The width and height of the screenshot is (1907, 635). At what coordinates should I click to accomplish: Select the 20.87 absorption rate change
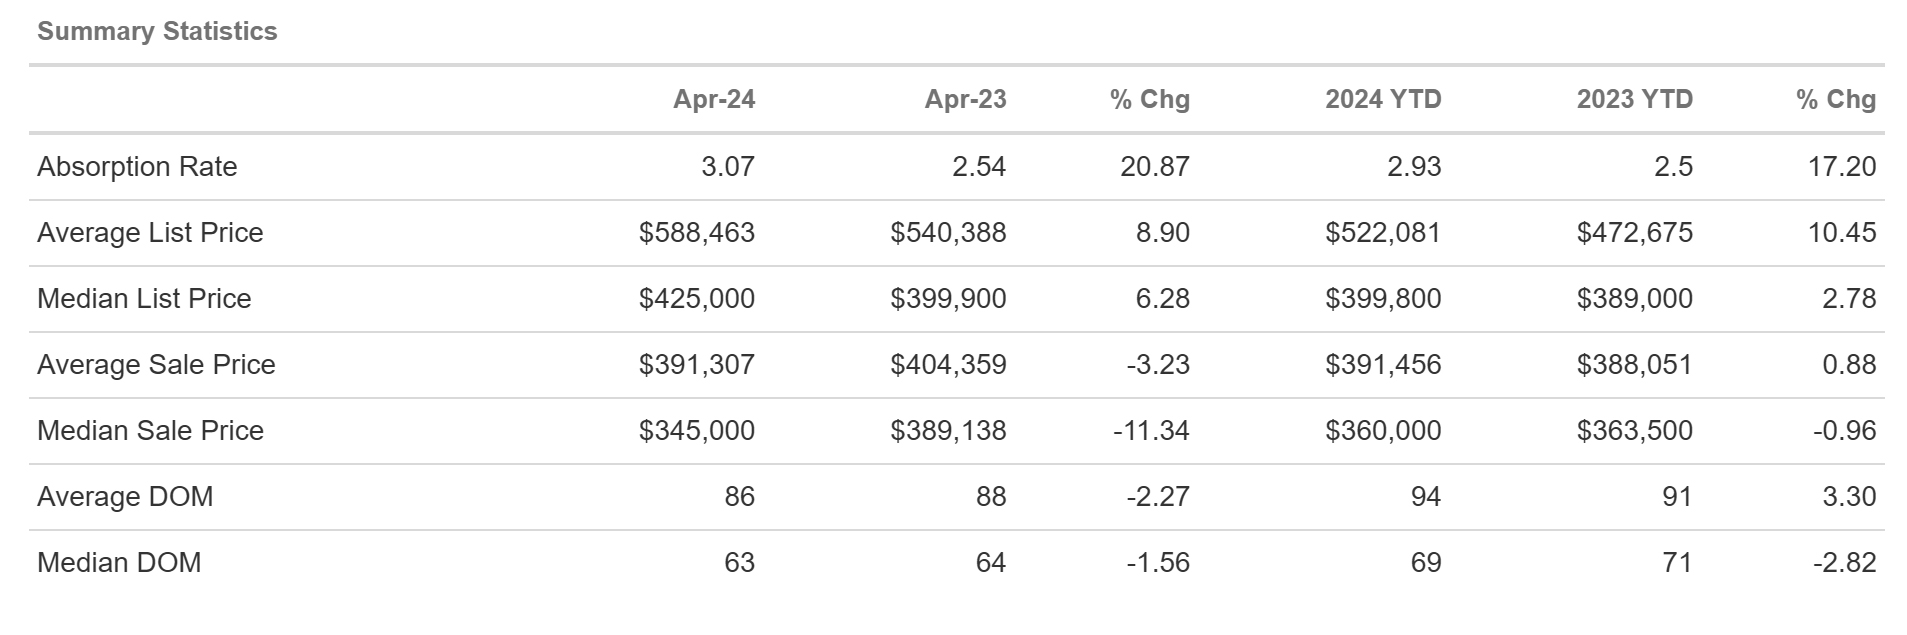[x=1155, y=166]
